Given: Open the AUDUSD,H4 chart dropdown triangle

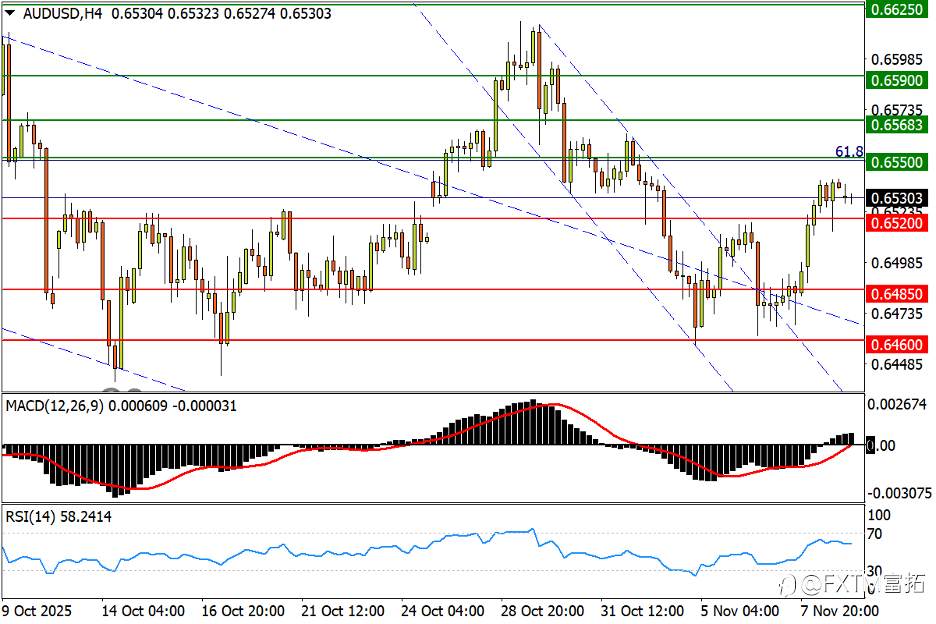Looking at the screenshot, I should pos(11,13).
